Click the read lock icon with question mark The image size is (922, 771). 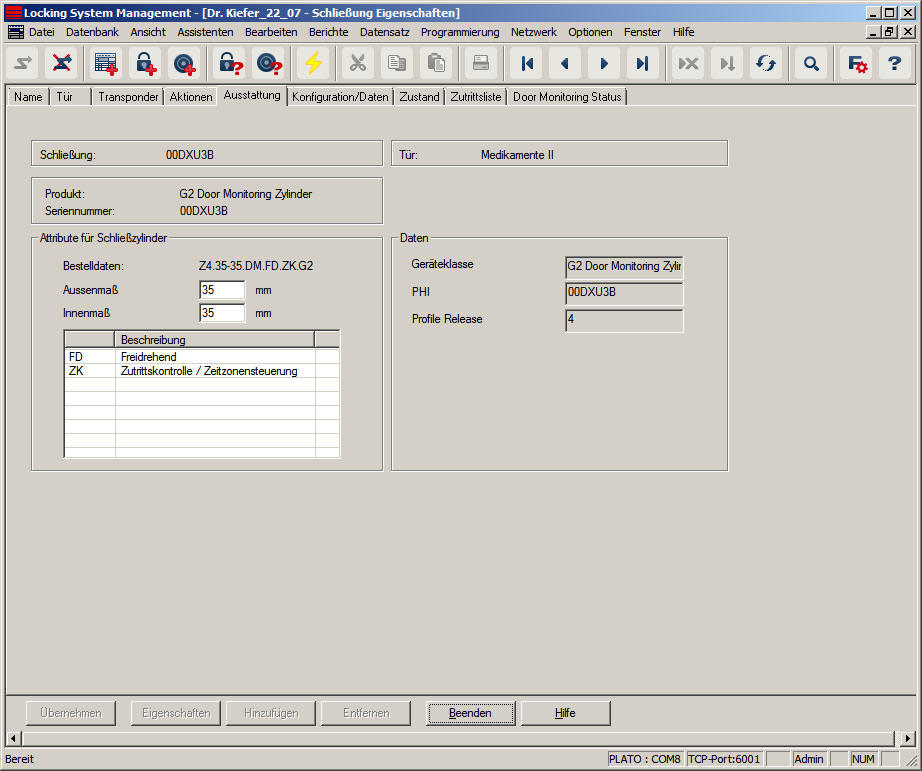click(229, 63)
